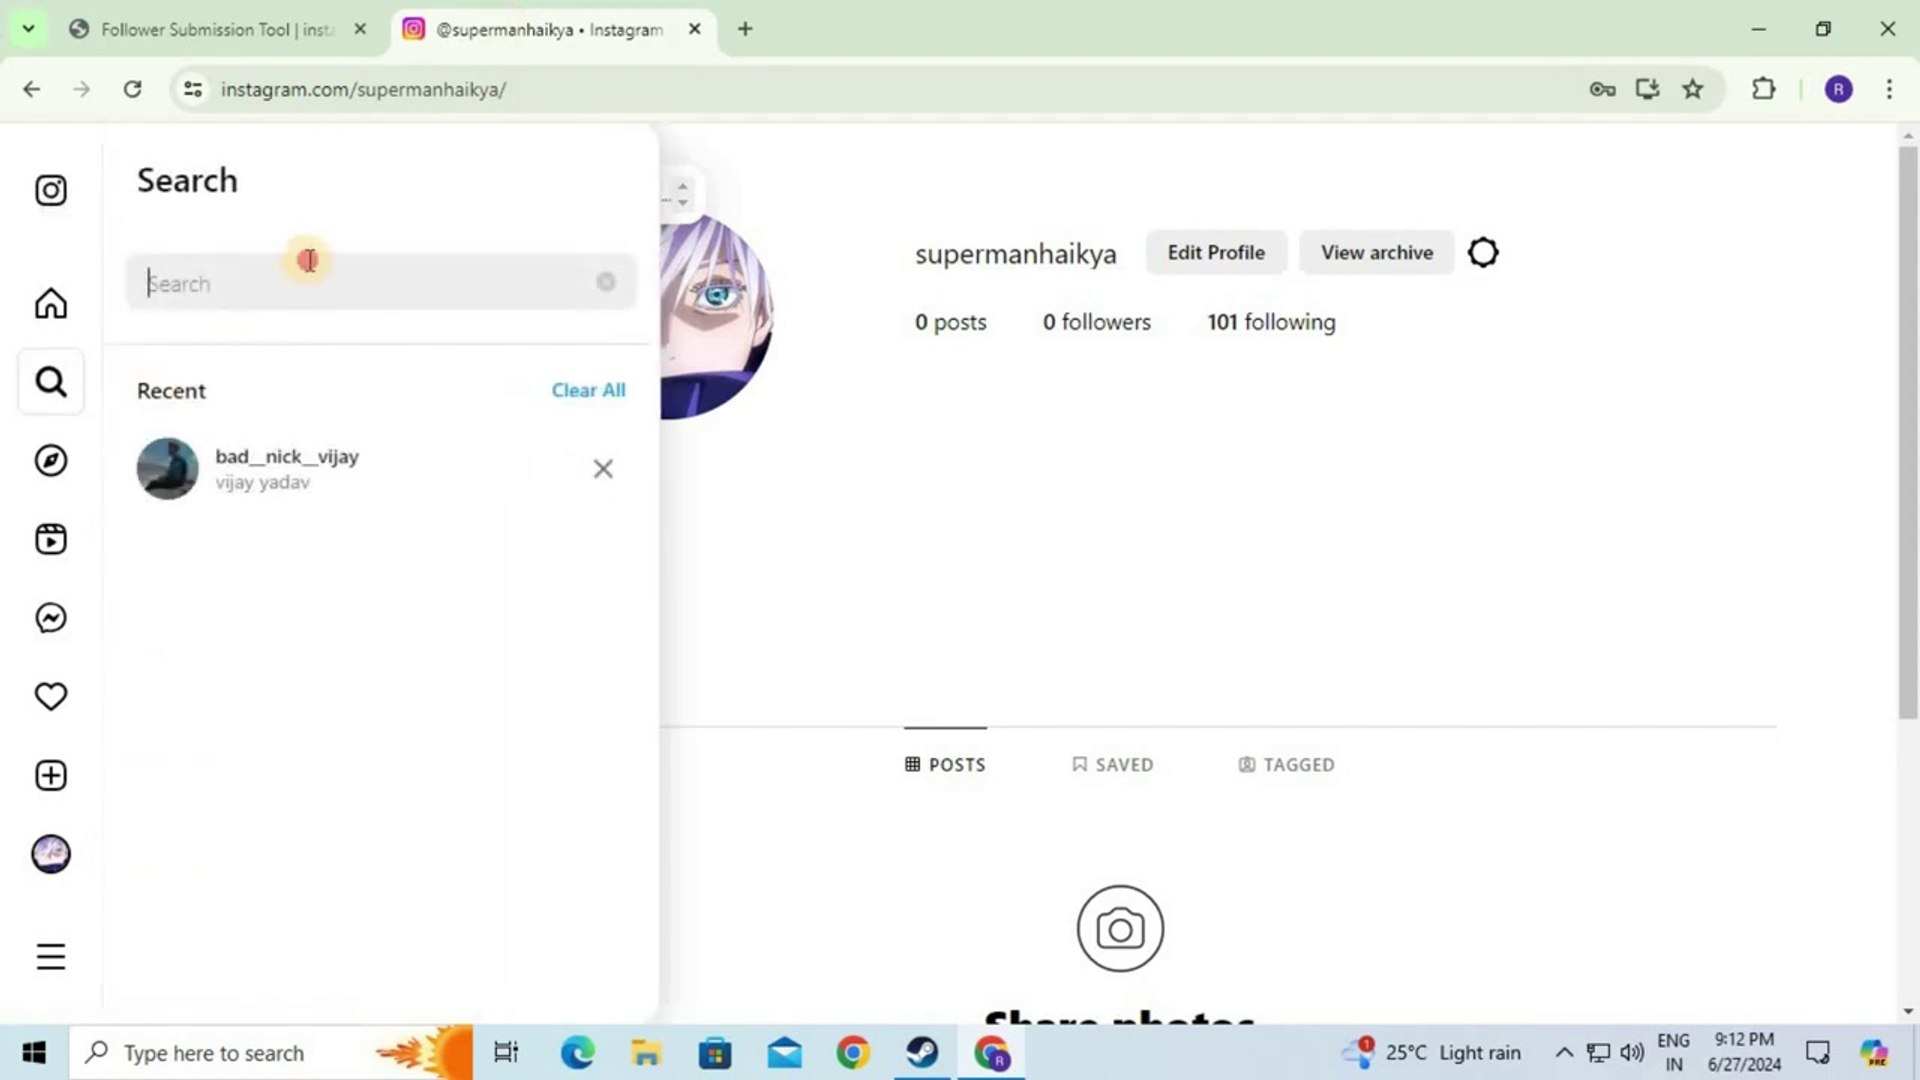Switch to the SAVED tab
The width and height of the screenshot is (1920, 1080).
[x=1113, y=764]
